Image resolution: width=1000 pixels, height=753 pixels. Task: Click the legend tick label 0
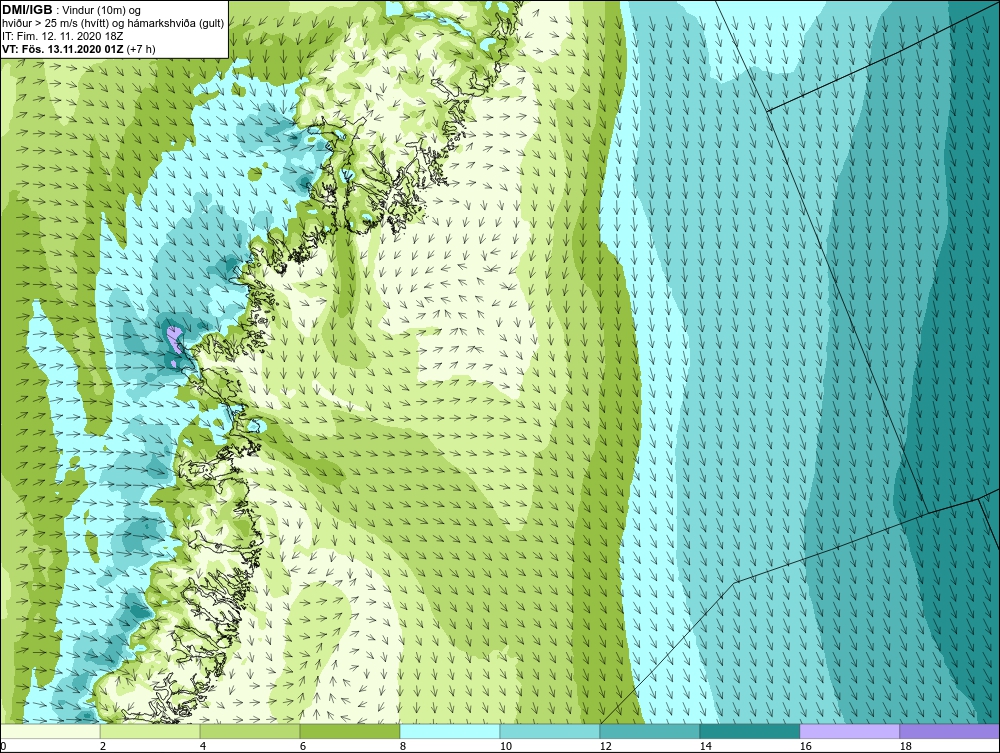[3, 746]
